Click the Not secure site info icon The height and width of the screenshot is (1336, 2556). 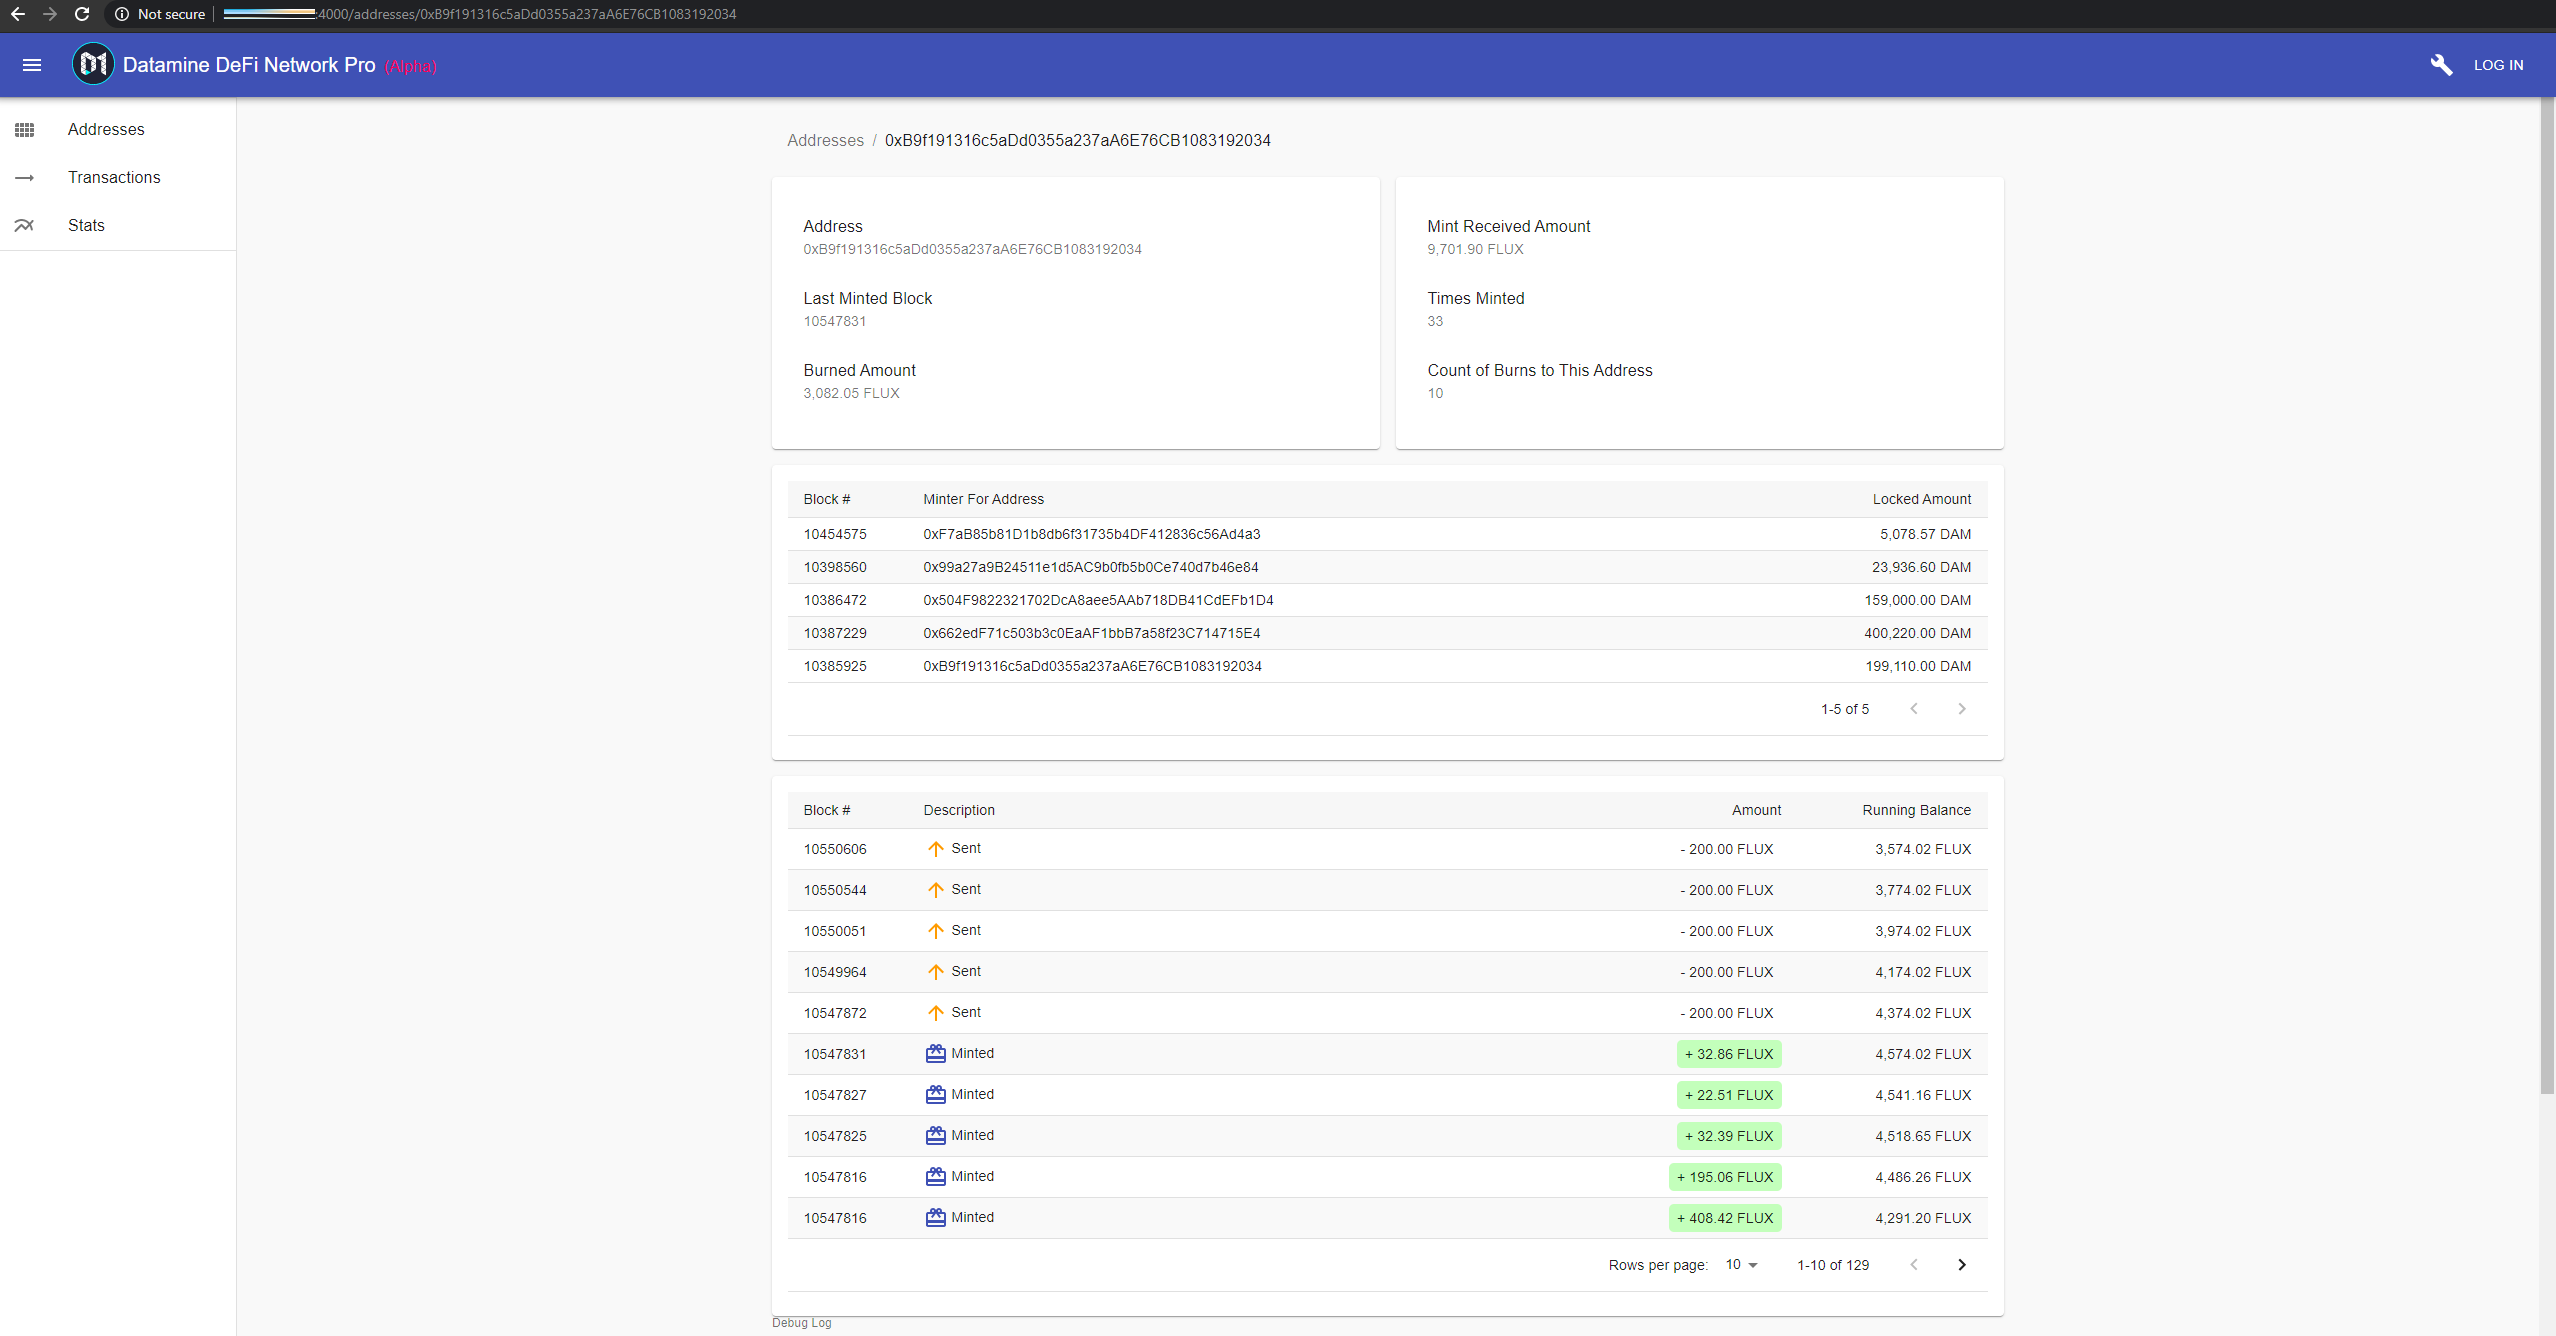coord(122,14)
